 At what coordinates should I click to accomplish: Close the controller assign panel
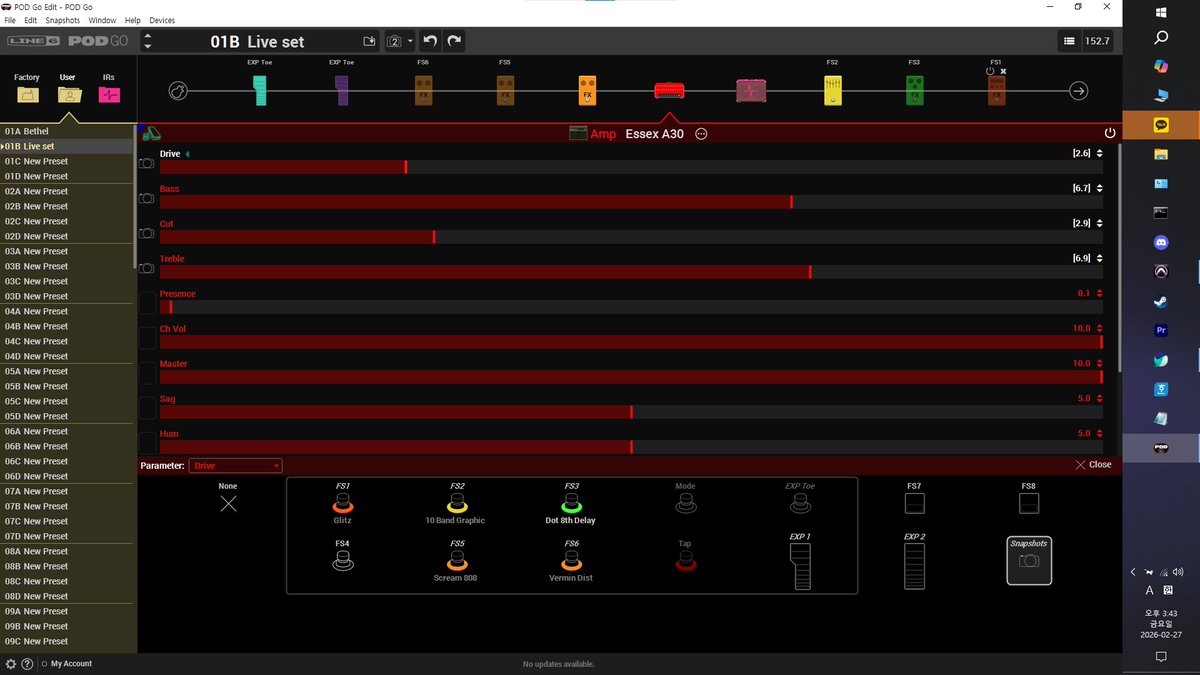click(1093, 465)
